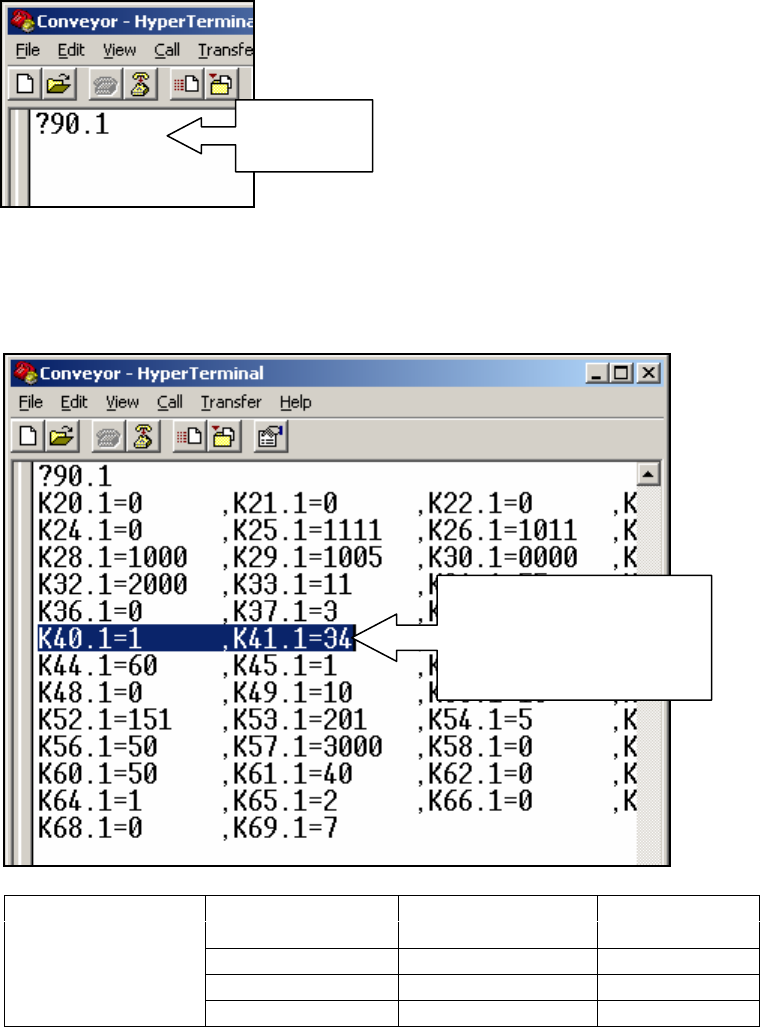The image size is (760, 1027).
Task: Click New connection icon in cropped HyperTerminal window
Action: 25,84
